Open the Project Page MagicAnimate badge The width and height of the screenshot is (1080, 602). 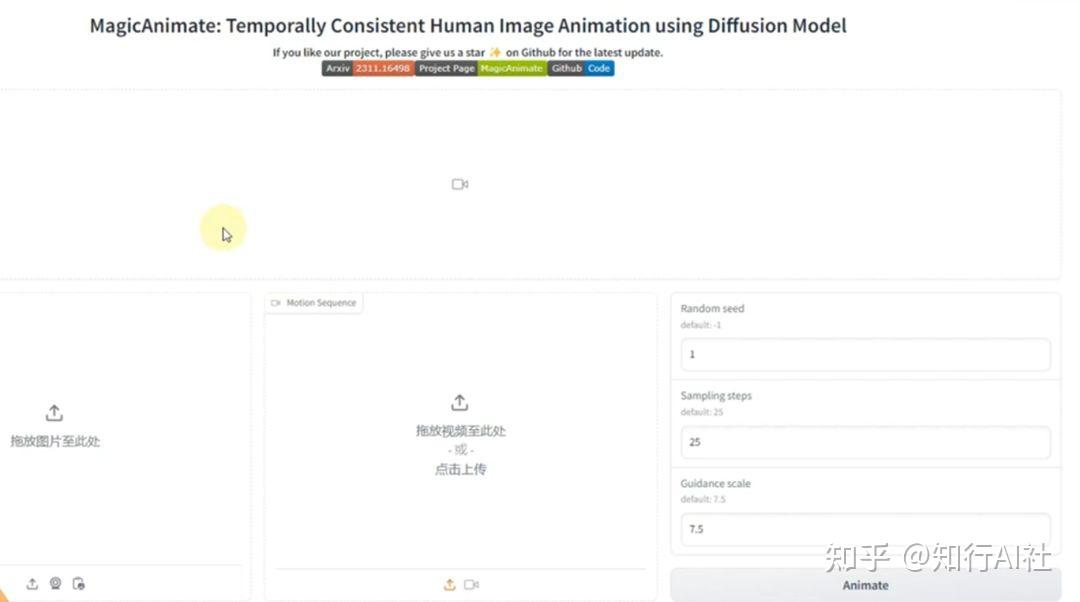click(480, 69)
